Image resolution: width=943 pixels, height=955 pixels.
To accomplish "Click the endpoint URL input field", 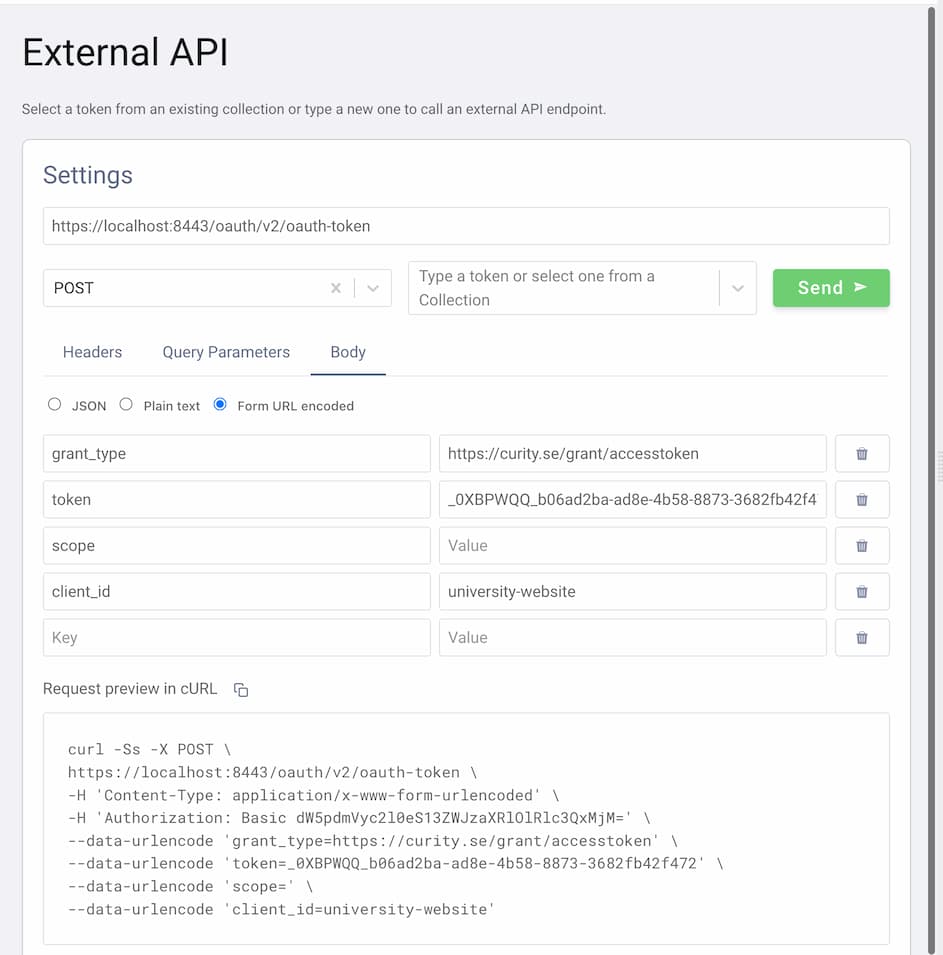I will pos(466,226).
